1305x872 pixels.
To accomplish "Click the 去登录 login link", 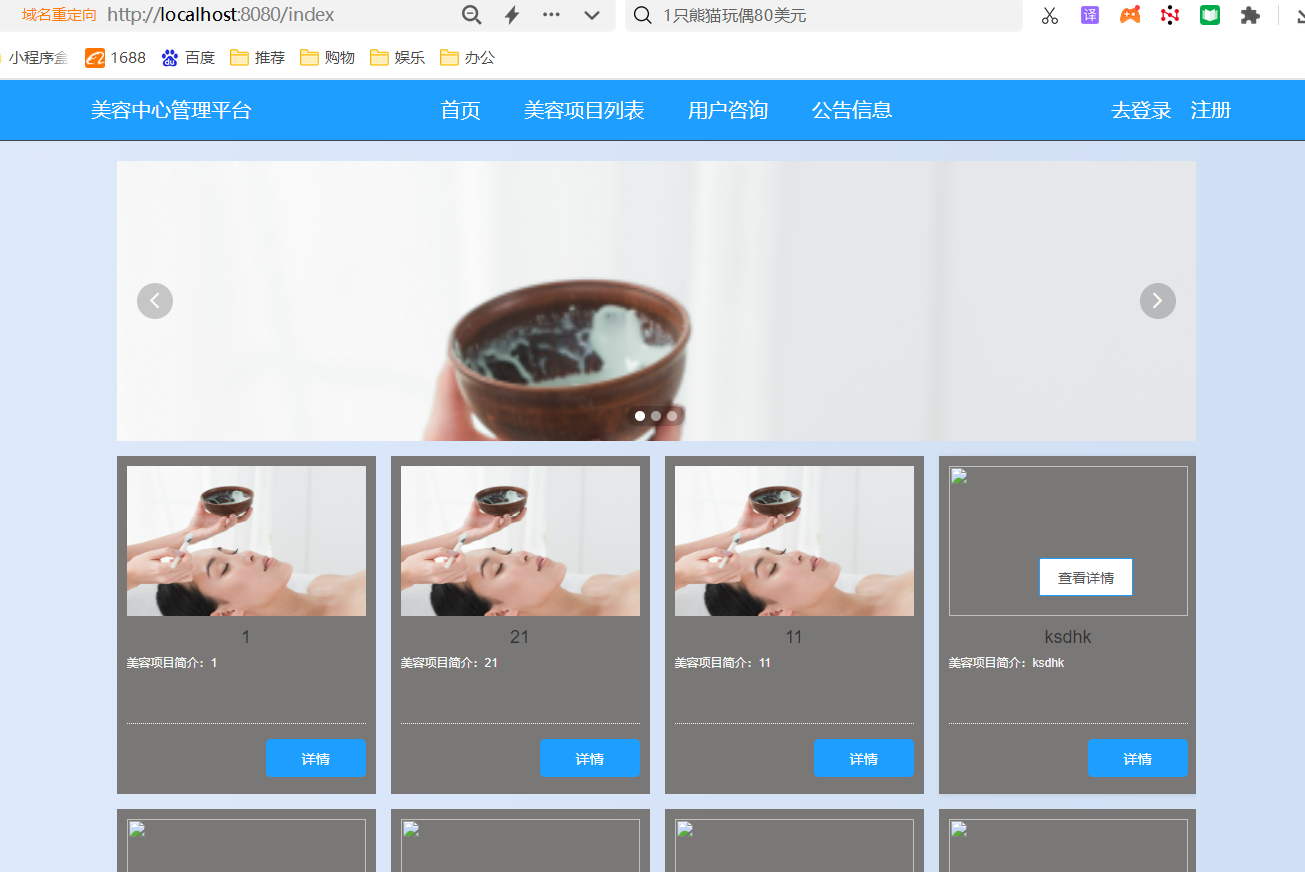I will pyautogui.click(x=1141, y=110).
